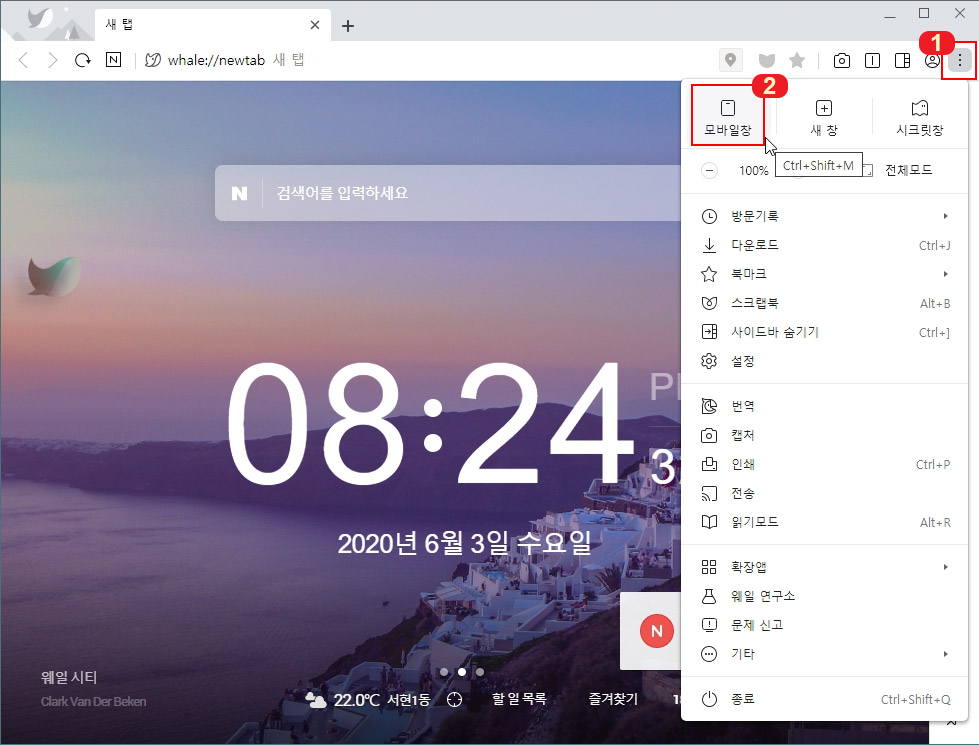Select 번역 translate menu item
Image resolution: width=979 pixels, height=745 pixels.
[825, 407]
